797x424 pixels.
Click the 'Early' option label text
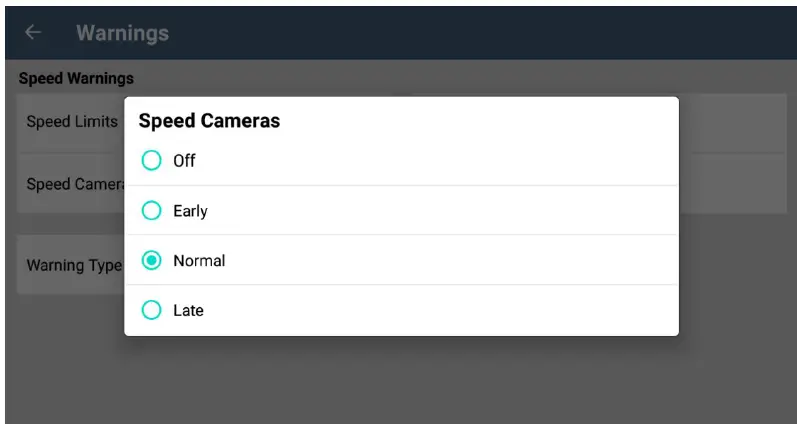(190, 211)
